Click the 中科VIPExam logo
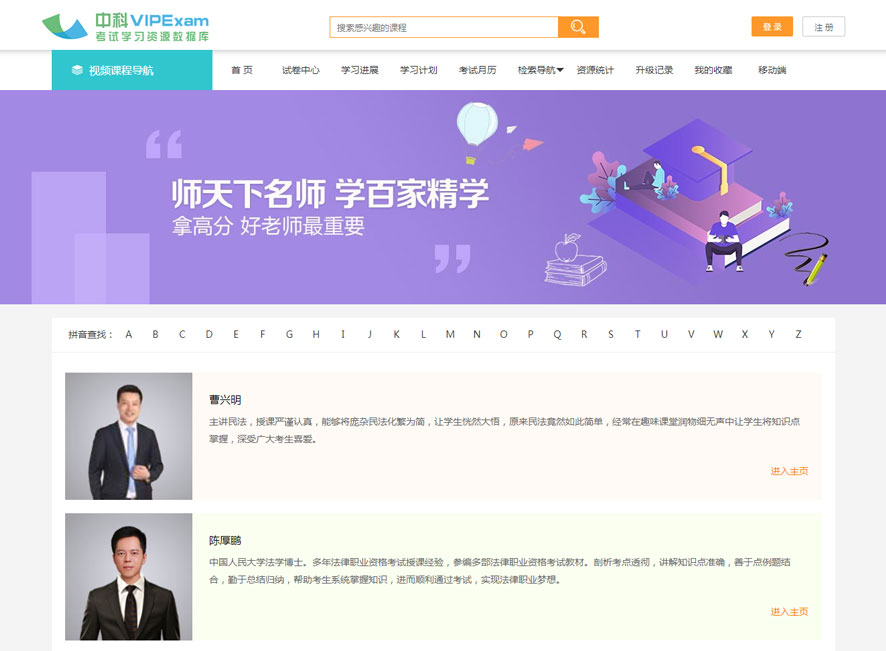 pos(125,27)
